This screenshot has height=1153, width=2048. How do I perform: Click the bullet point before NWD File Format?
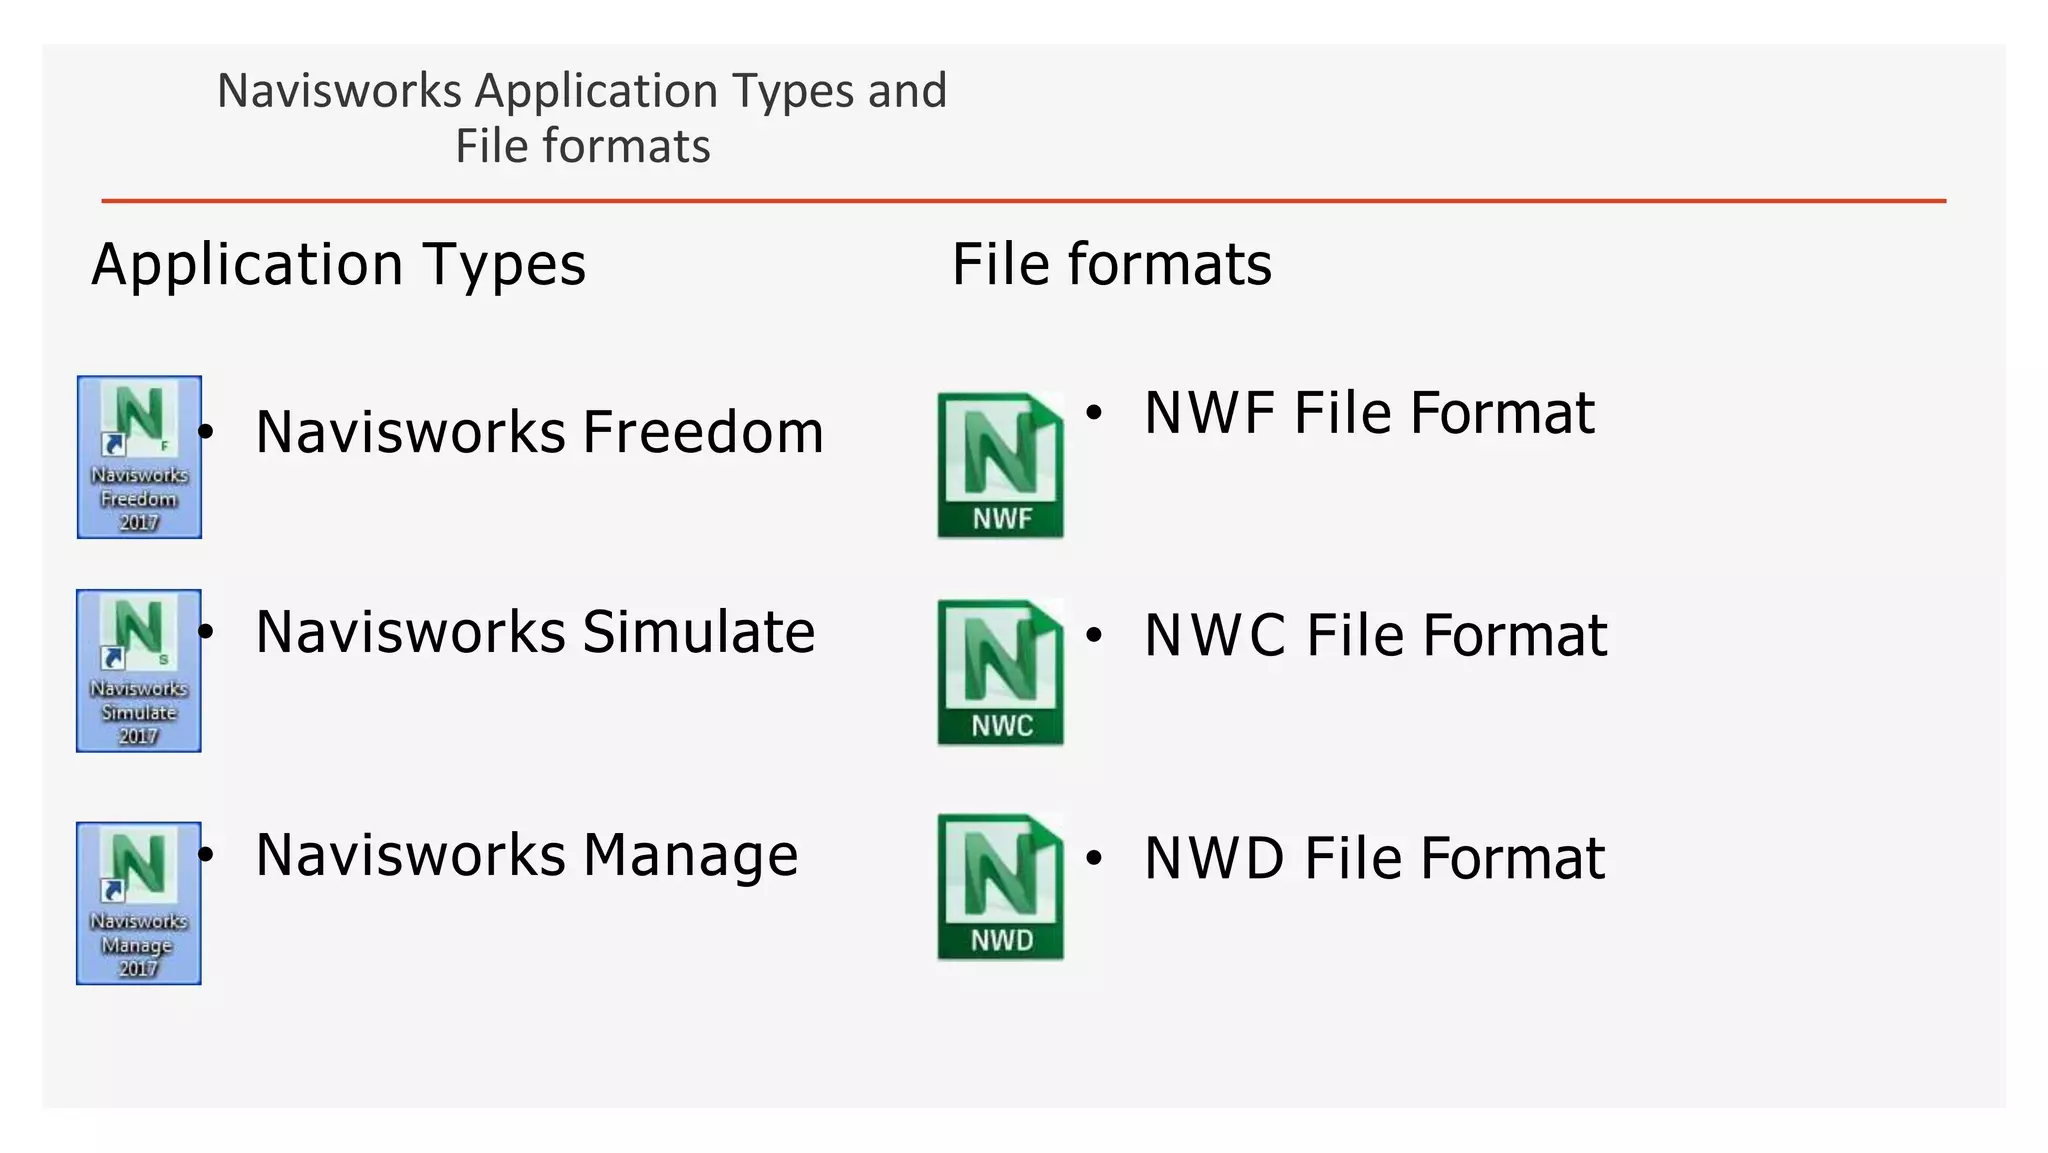[x=1094, y=858]
